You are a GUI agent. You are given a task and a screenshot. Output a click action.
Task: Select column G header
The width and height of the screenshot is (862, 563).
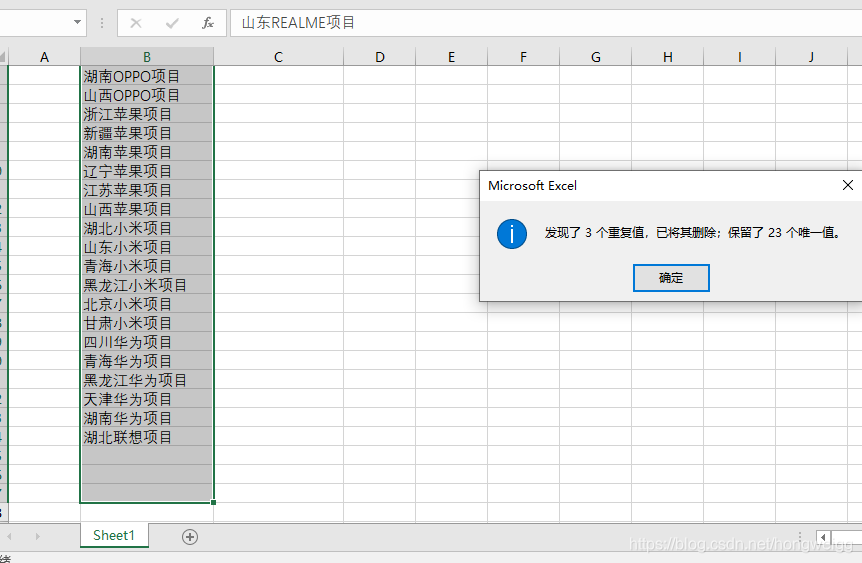point(595,57)
